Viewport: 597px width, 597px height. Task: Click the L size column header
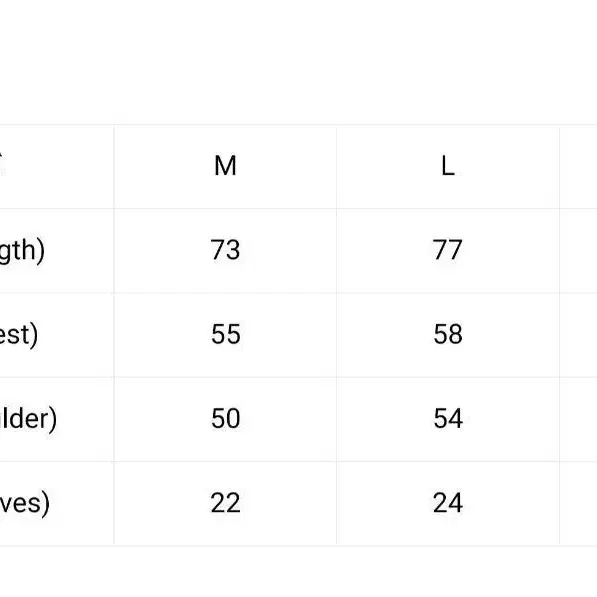[x=448, y=166]
